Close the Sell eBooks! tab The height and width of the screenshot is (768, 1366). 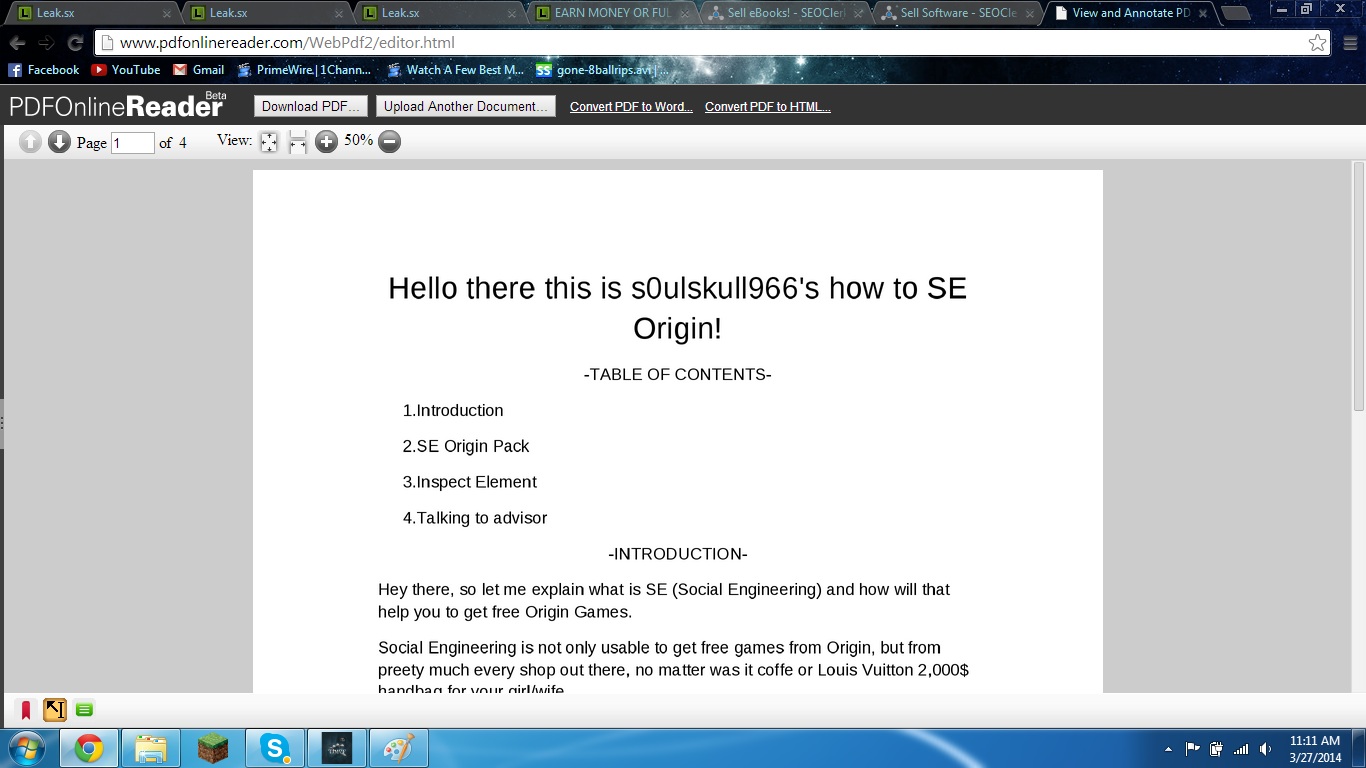coord(857,14)
